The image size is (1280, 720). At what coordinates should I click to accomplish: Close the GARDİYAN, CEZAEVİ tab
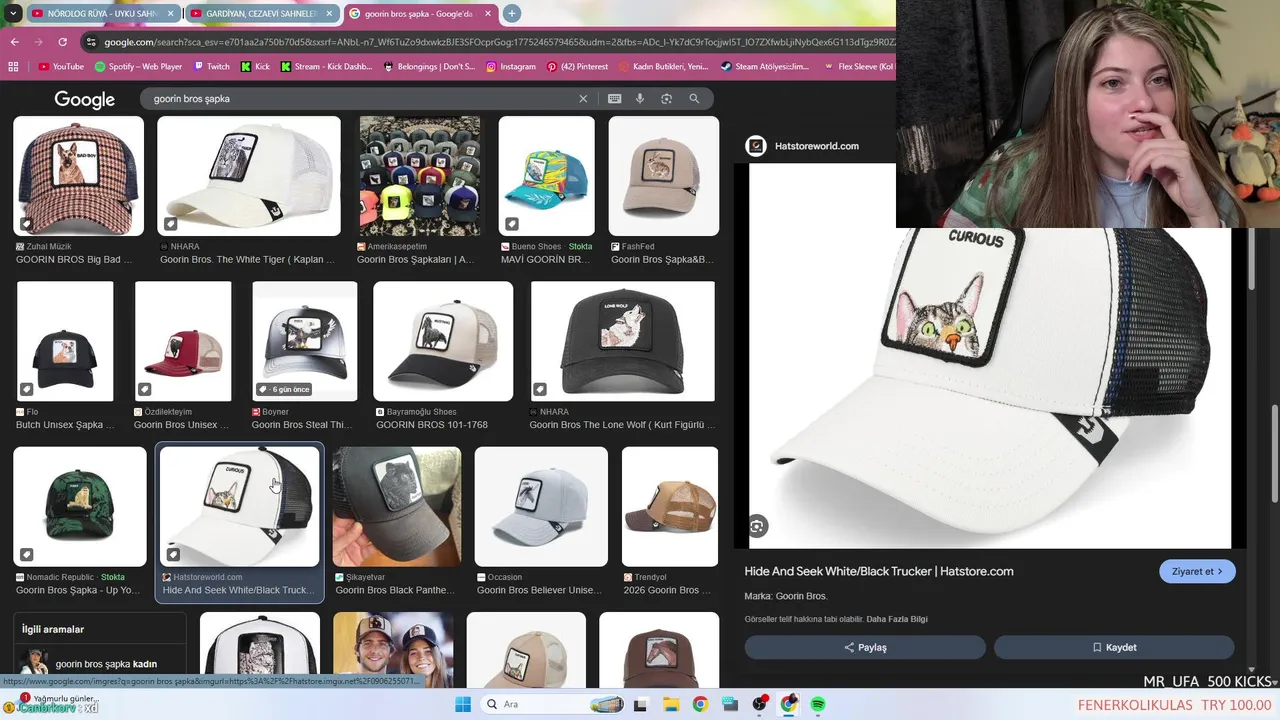[x=329, y=14]
